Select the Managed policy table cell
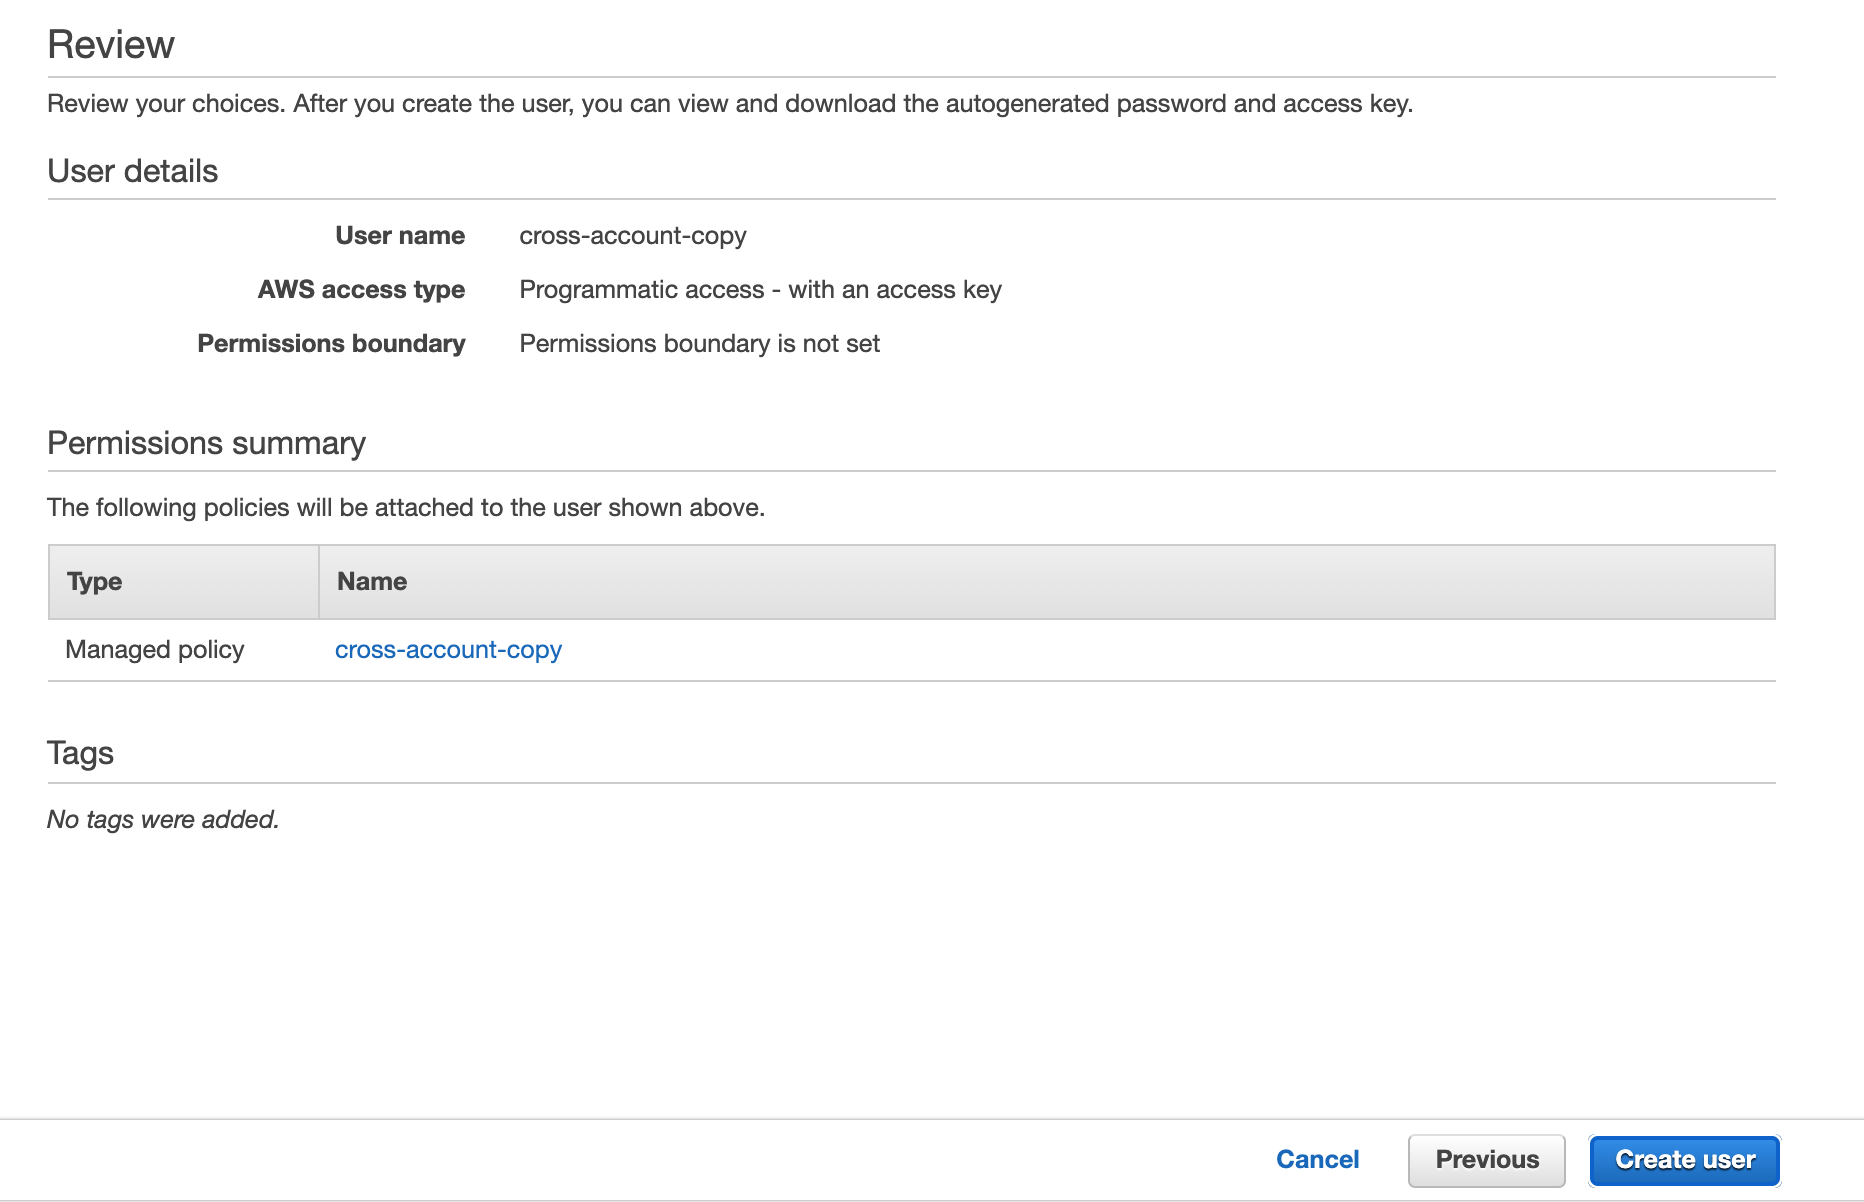This screenshot has height=1202, width=1864. 155,650
